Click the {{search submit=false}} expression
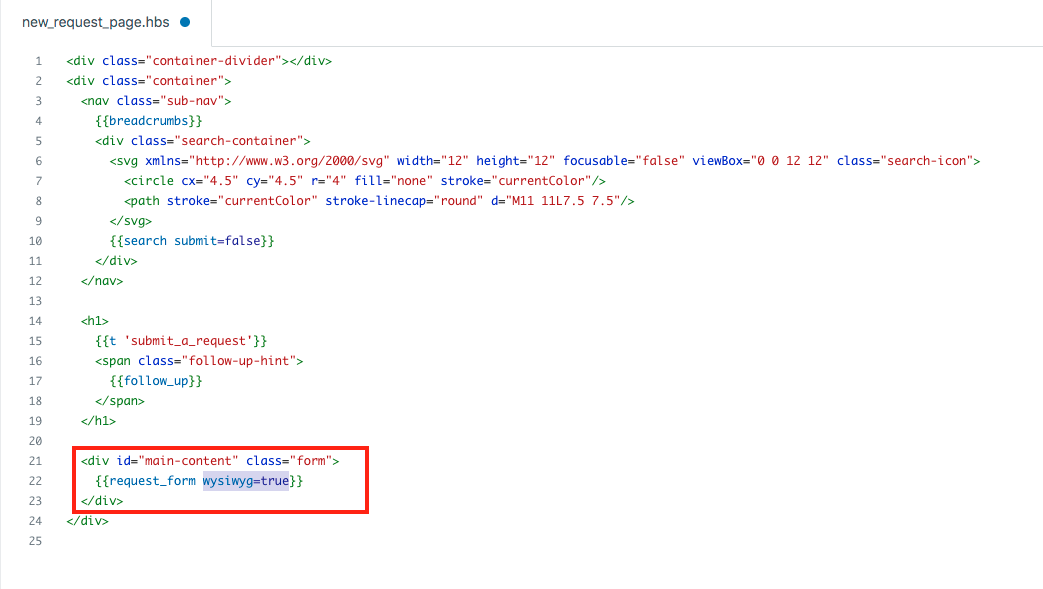The image size is (1043, 589). coord(191,241)
